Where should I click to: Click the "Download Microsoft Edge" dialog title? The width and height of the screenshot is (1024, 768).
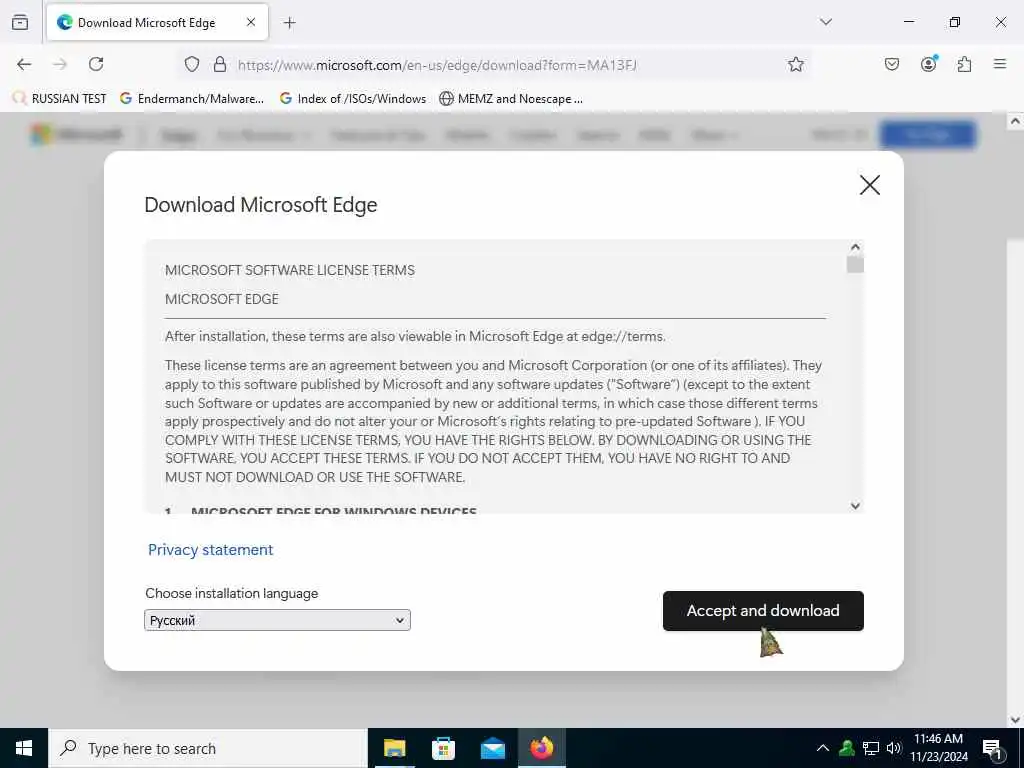(261, 204)
